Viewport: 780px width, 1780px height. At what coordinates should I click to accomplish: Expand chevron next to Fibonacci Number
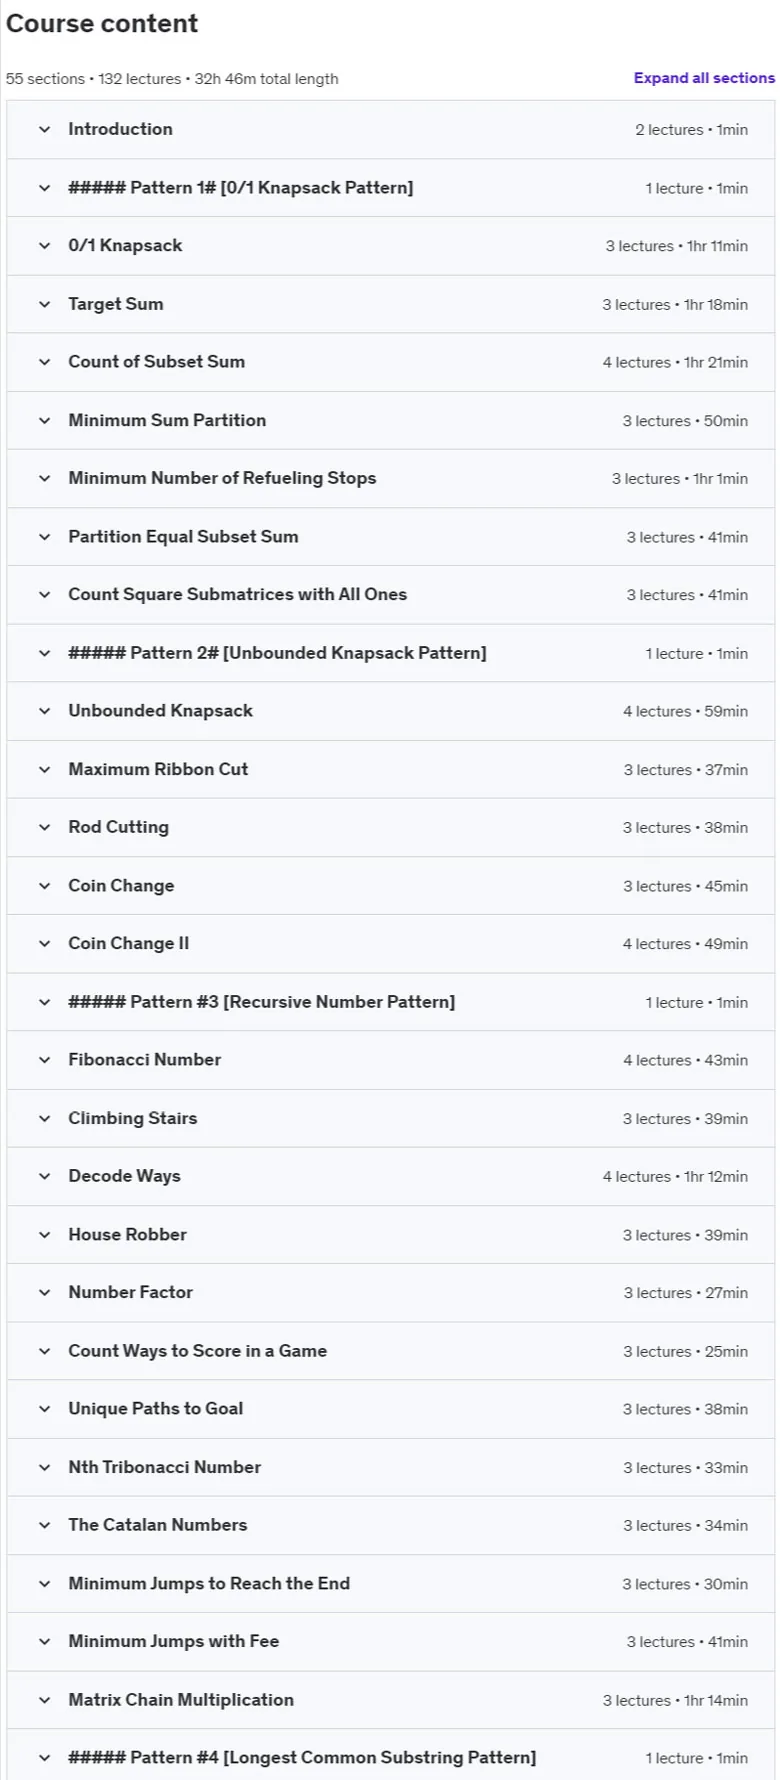(44, 1059)
